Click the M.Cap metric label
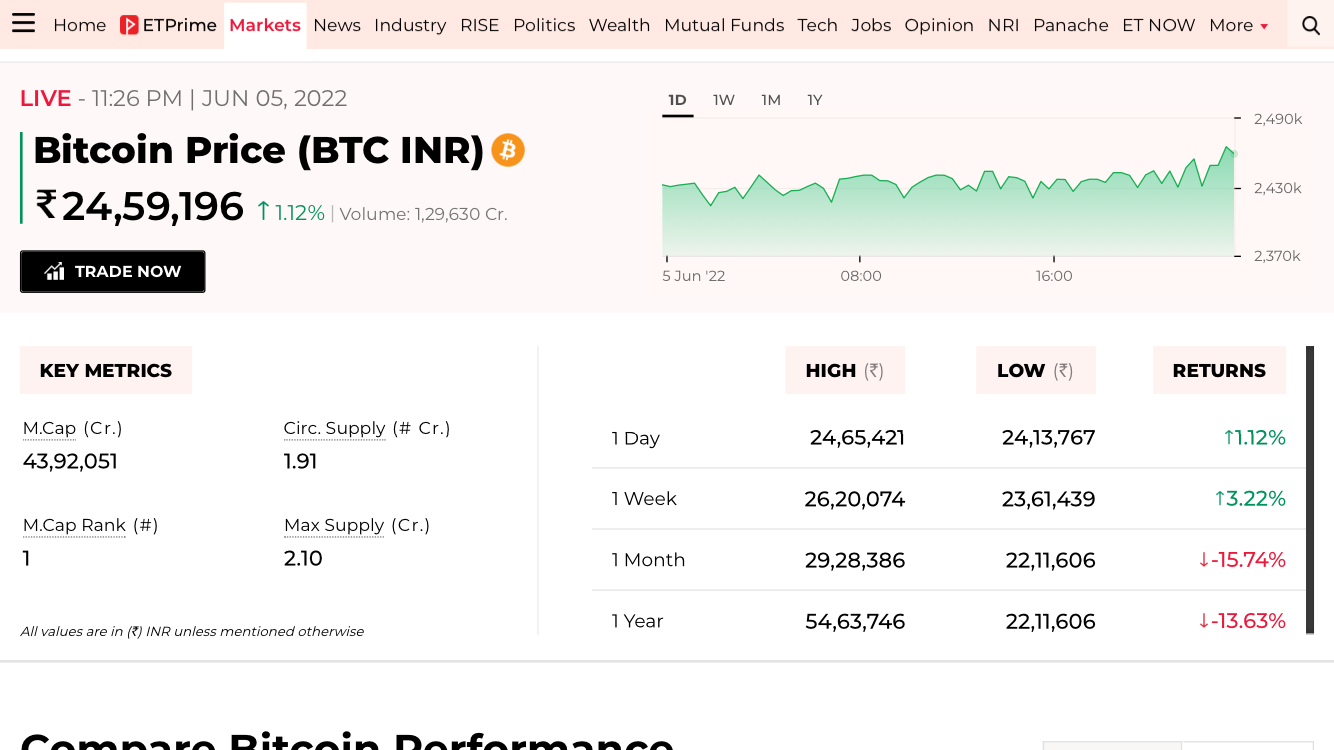This screenshot has height=750, width=1334. [49, 428]
